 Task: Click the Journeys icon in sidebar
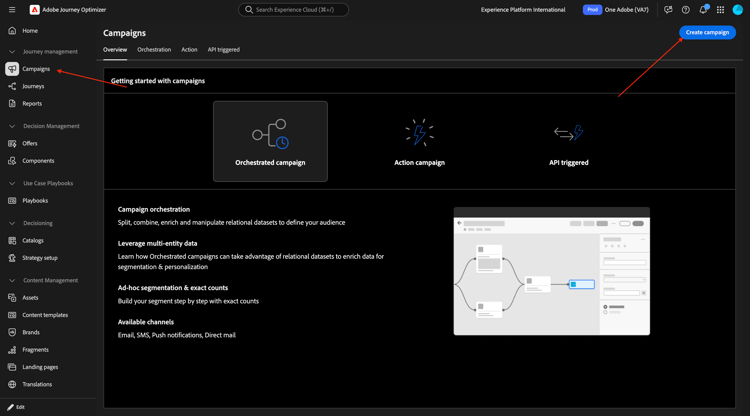(x=12, y=86)
